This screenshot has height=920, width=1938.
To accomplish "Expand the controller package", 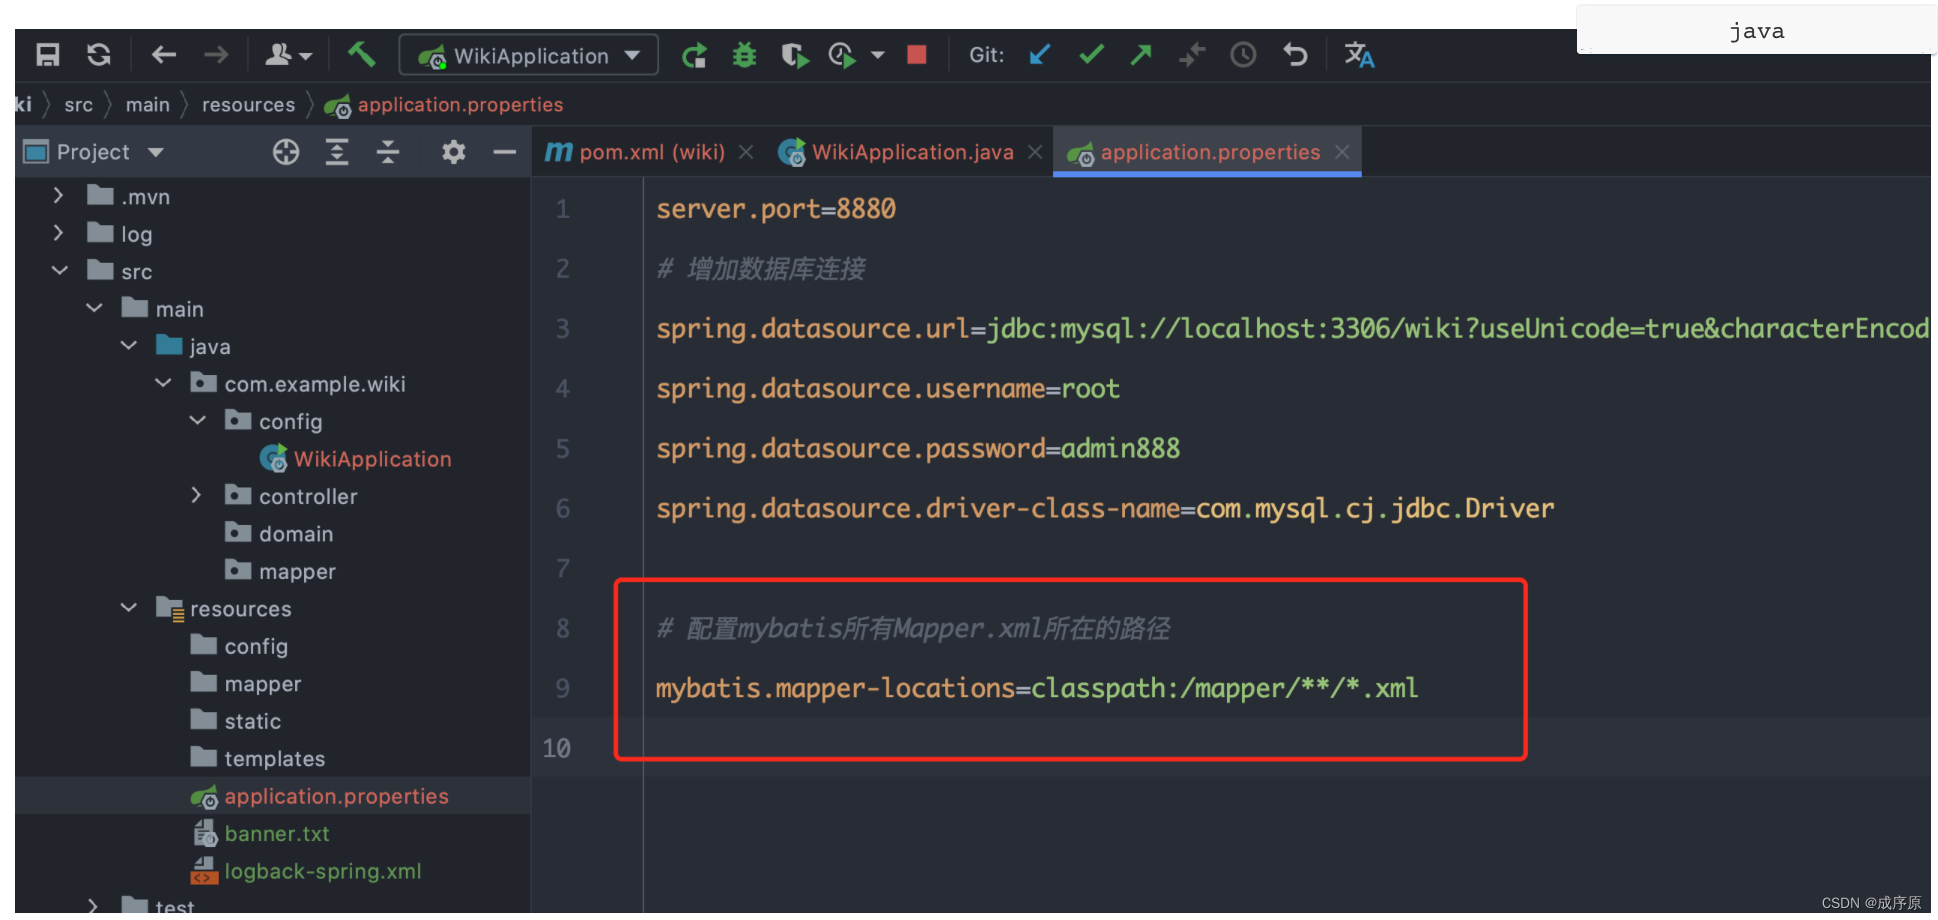I will [x=196, y=495].
